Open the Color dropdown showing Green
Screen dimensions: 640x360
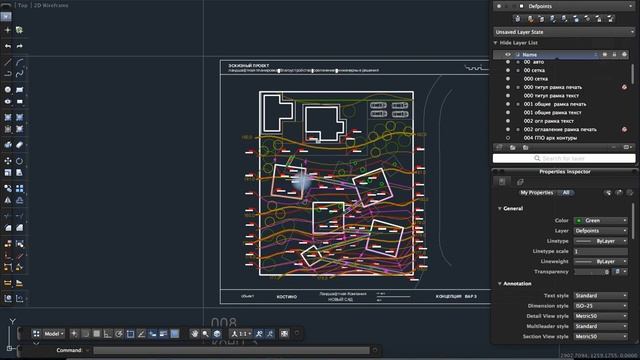point(601,220)
